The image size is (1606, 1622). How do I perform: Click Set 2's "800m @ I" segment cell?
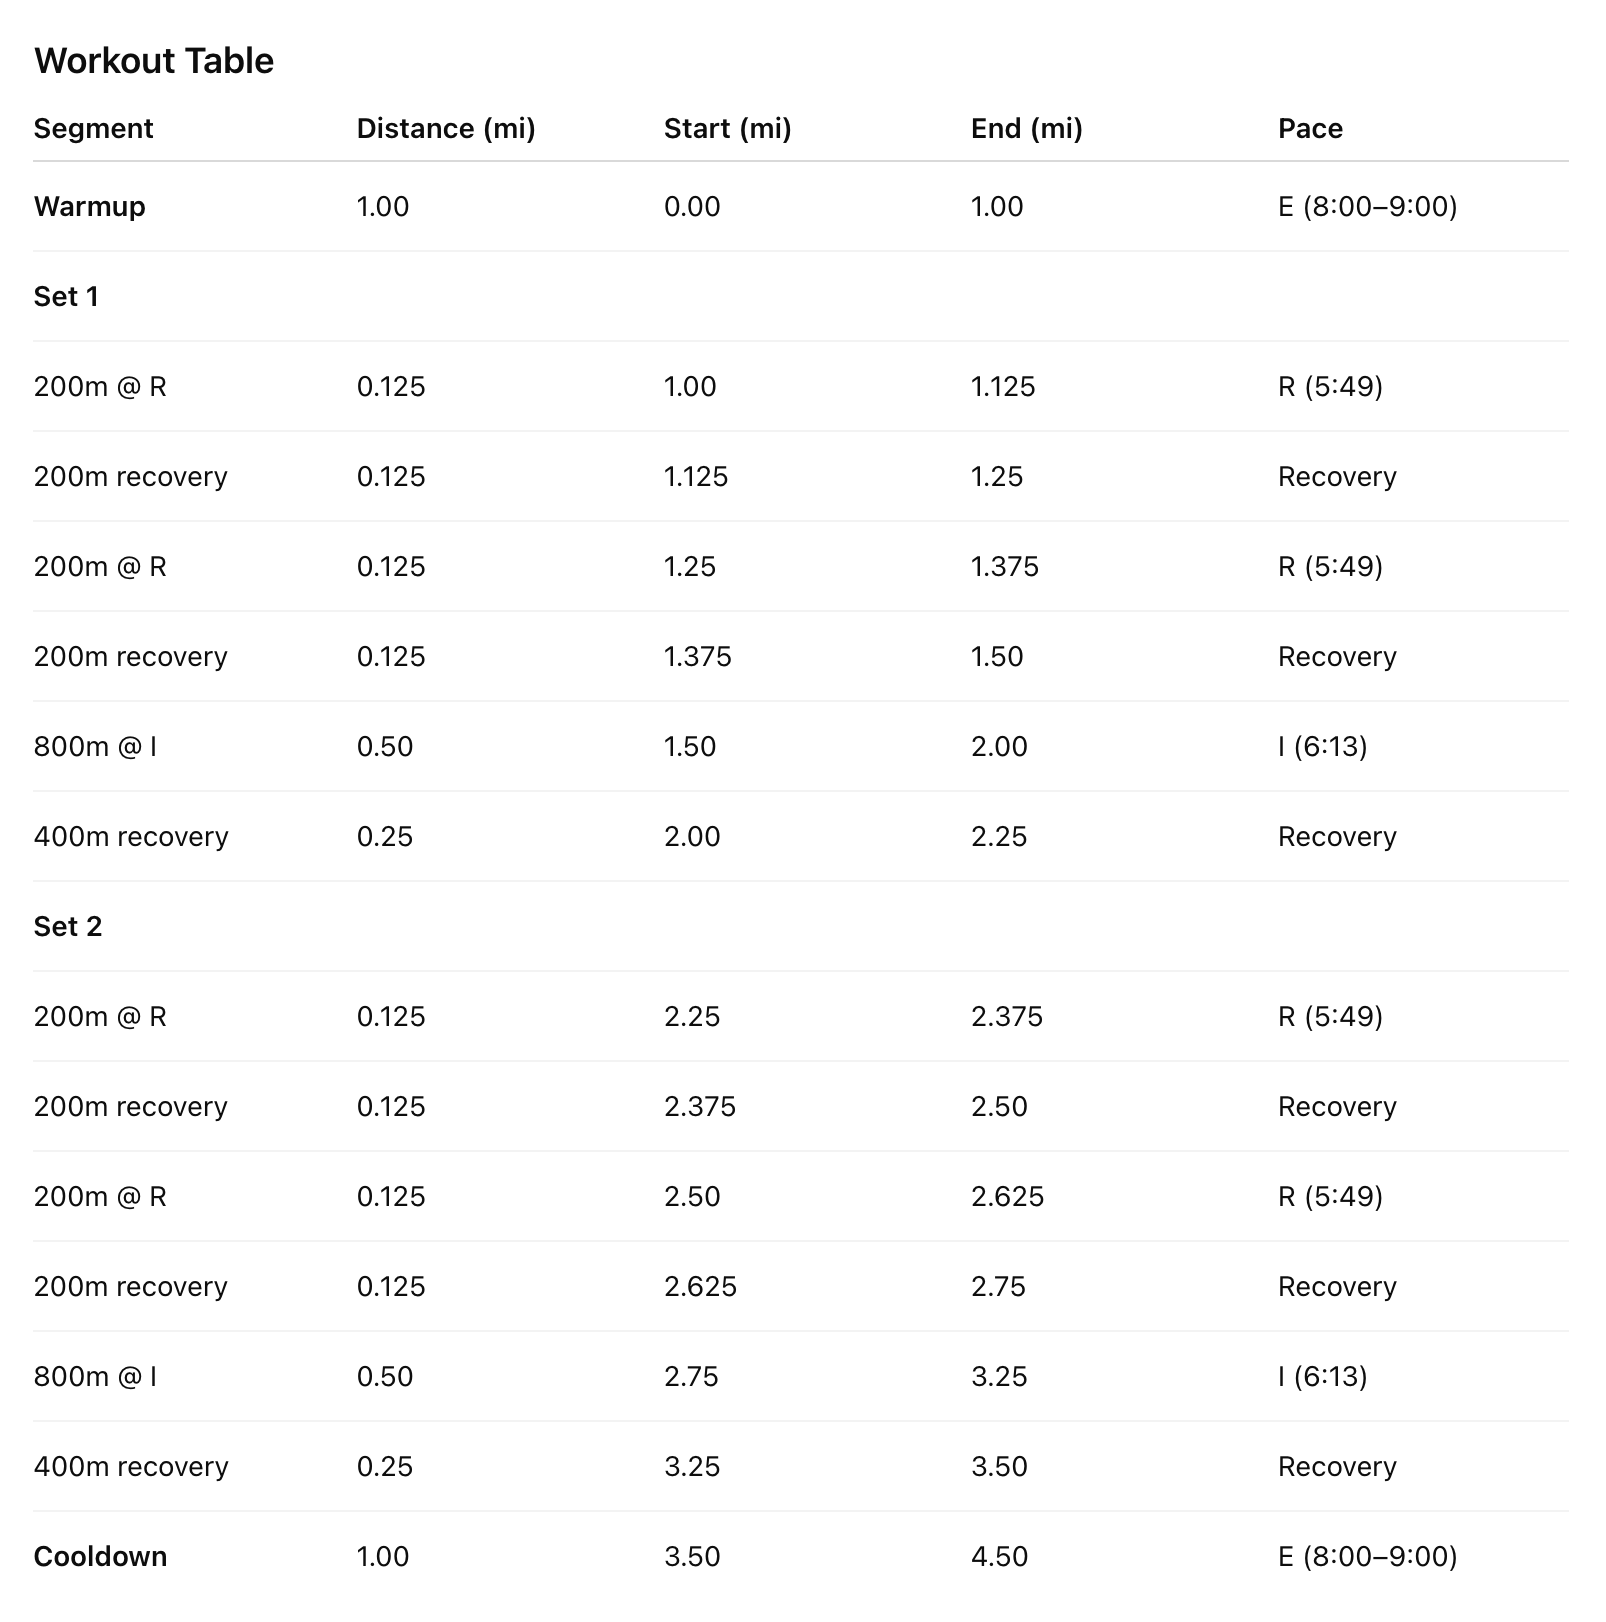click(x=95, y=1377)
